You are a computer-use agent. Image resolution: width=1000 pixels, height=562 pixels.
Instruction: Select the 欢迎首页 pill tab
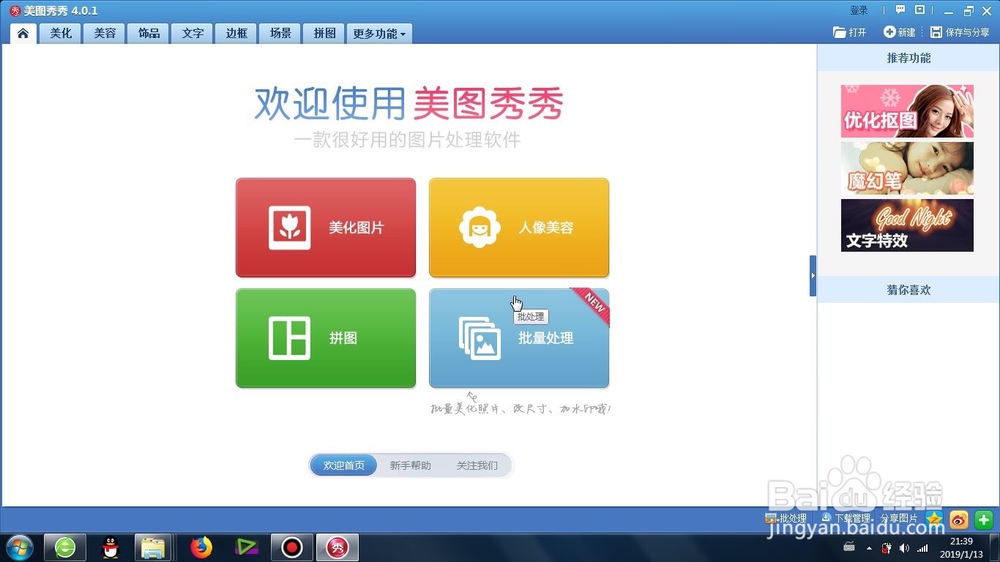tap(344, 465)
